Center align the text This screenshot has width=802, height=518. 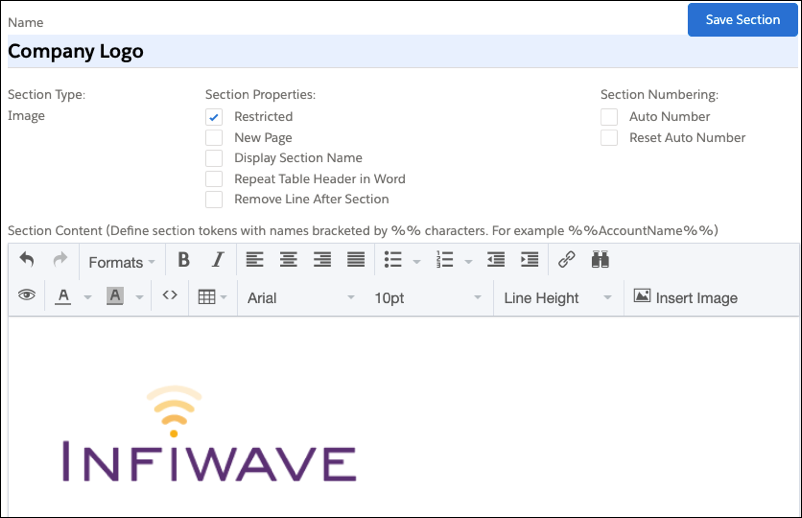coord(288,260)
